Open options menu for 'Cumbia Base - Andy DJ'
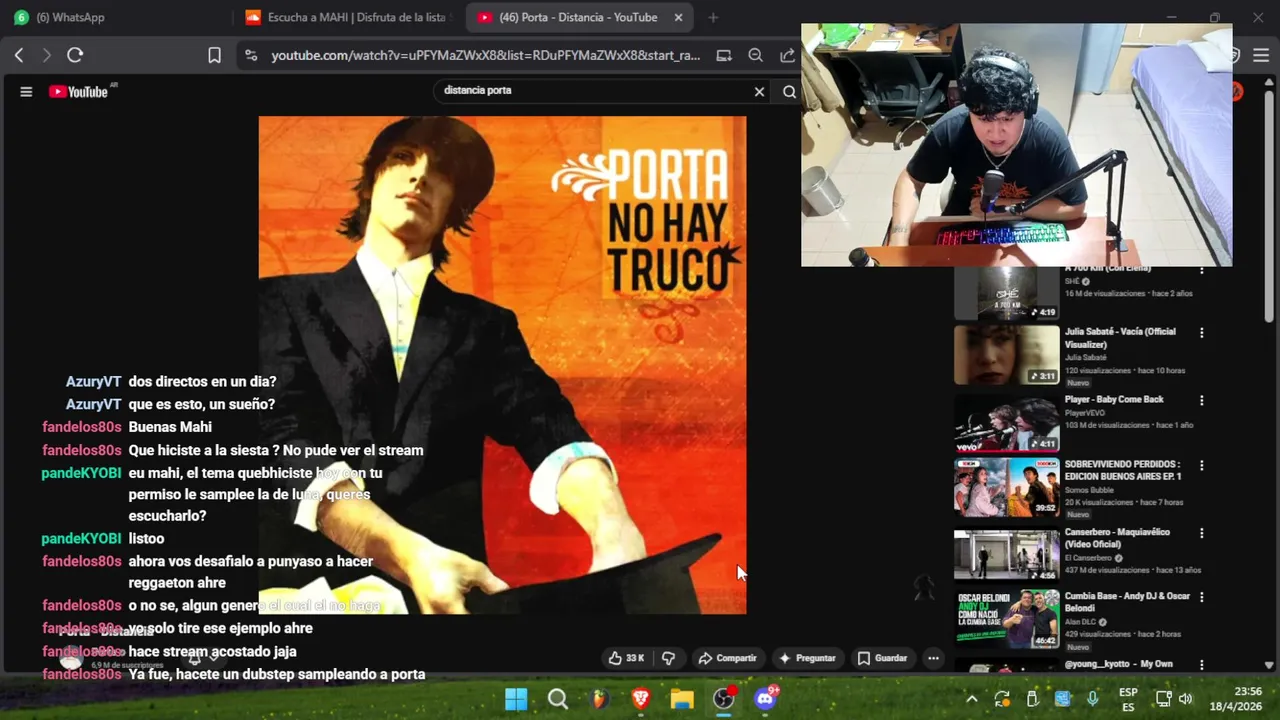This screenshot has height=720, width=1280. (1202, 597)
